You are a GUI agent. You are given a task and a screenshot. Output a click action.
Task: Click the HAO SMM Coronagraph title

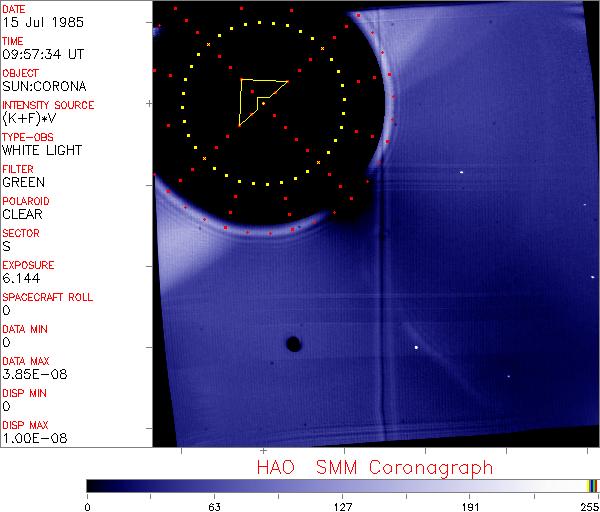click(375, 468)
